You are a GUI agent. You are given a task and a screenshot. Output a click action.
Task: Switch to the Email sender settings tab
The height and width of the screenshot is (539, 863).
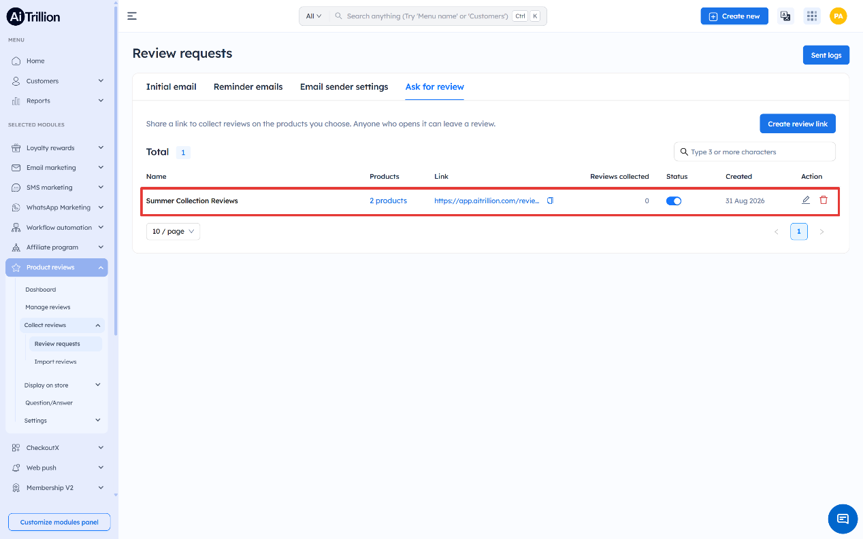(x=344, y=86)
